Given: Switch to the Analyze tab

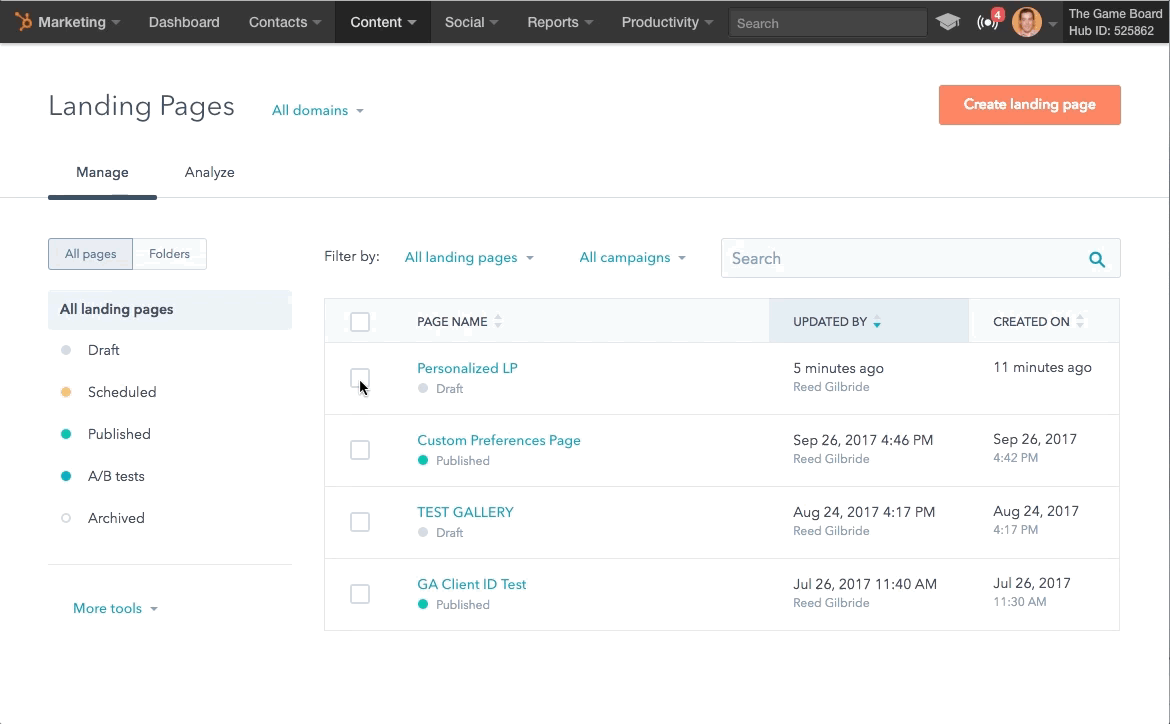Looking at the screenshot, I should pyautogui.click(x=209, y=173).
